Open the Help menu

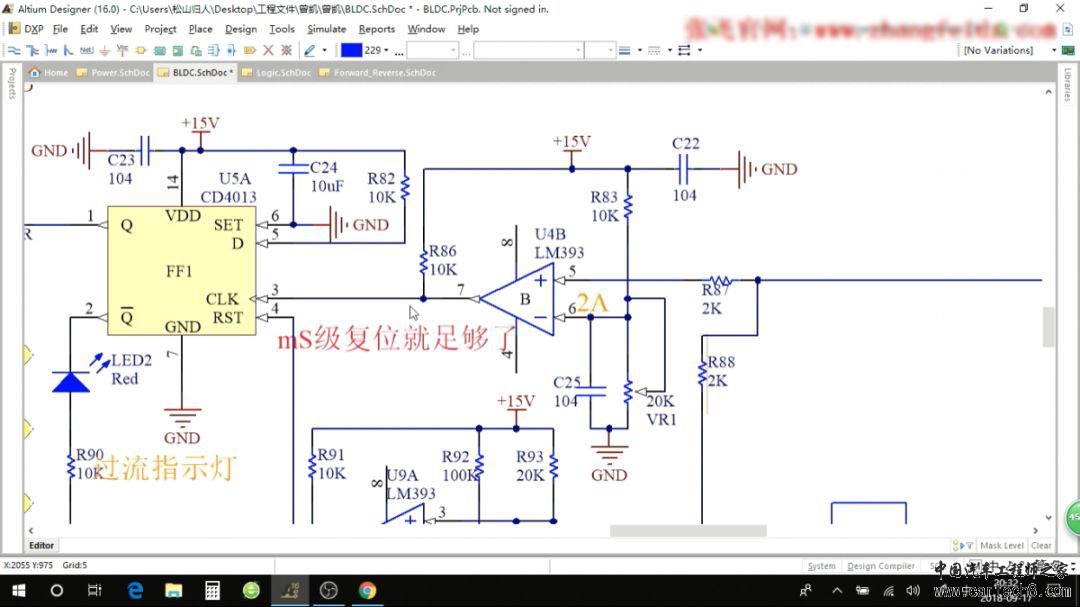(x=468, y=29)
